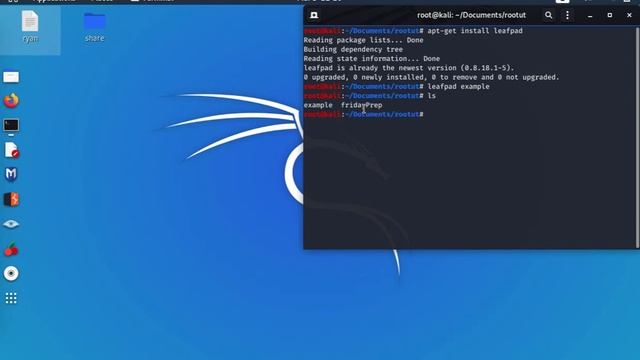The height and width of the screenshot is (360, 640).
Task: Open terminal search
Action: coord(549,15)
